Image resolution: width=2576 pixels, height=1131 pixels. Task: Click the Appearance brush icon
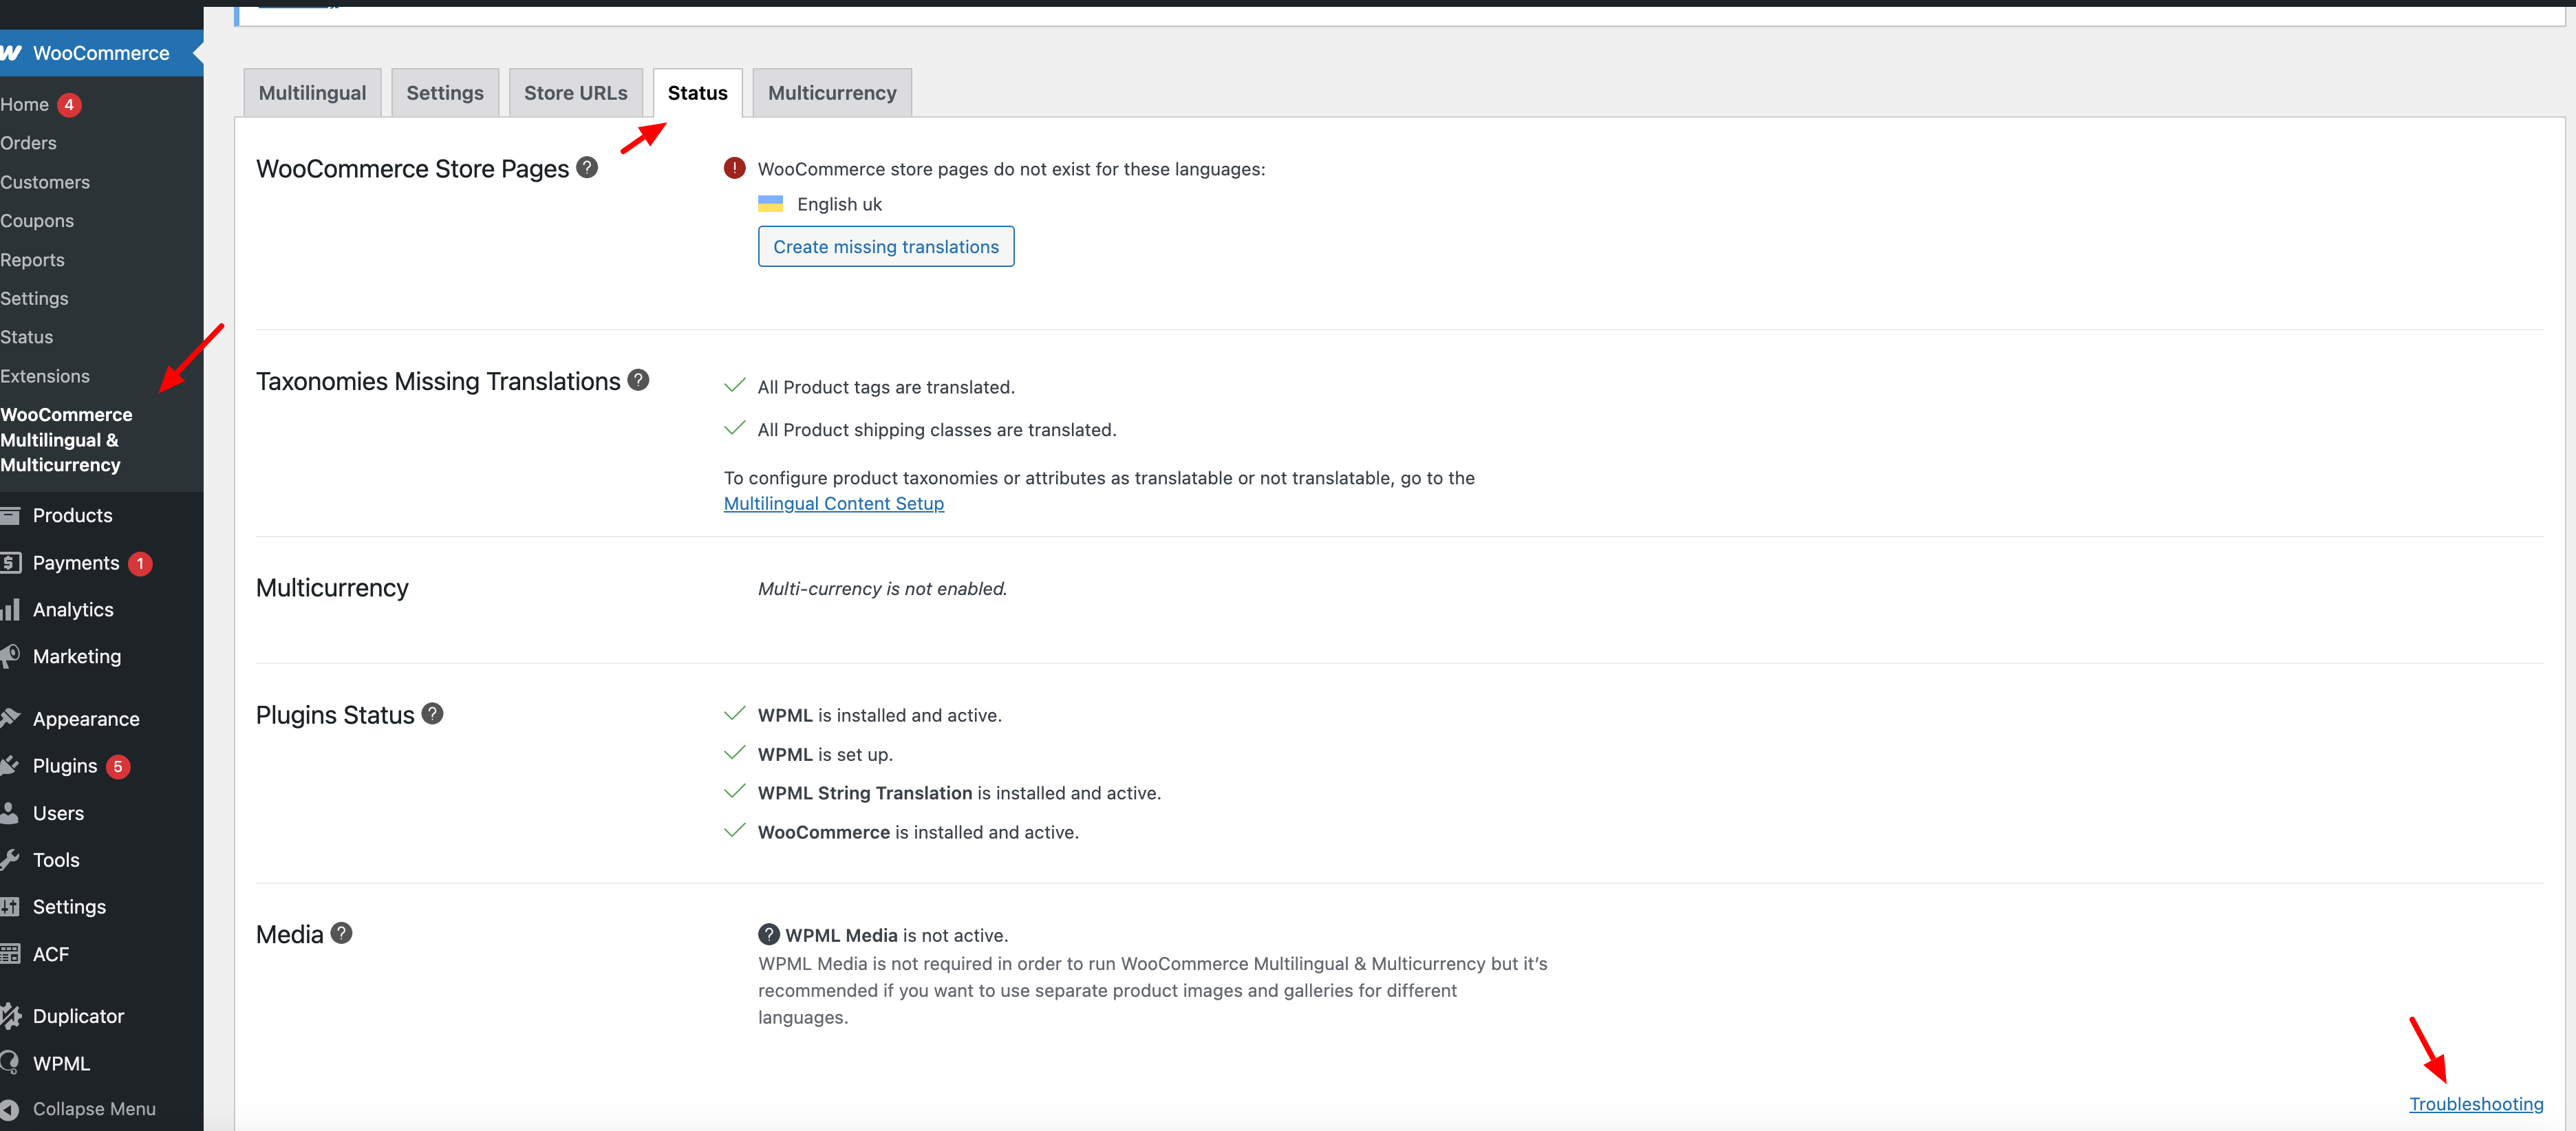click(10, 718)
